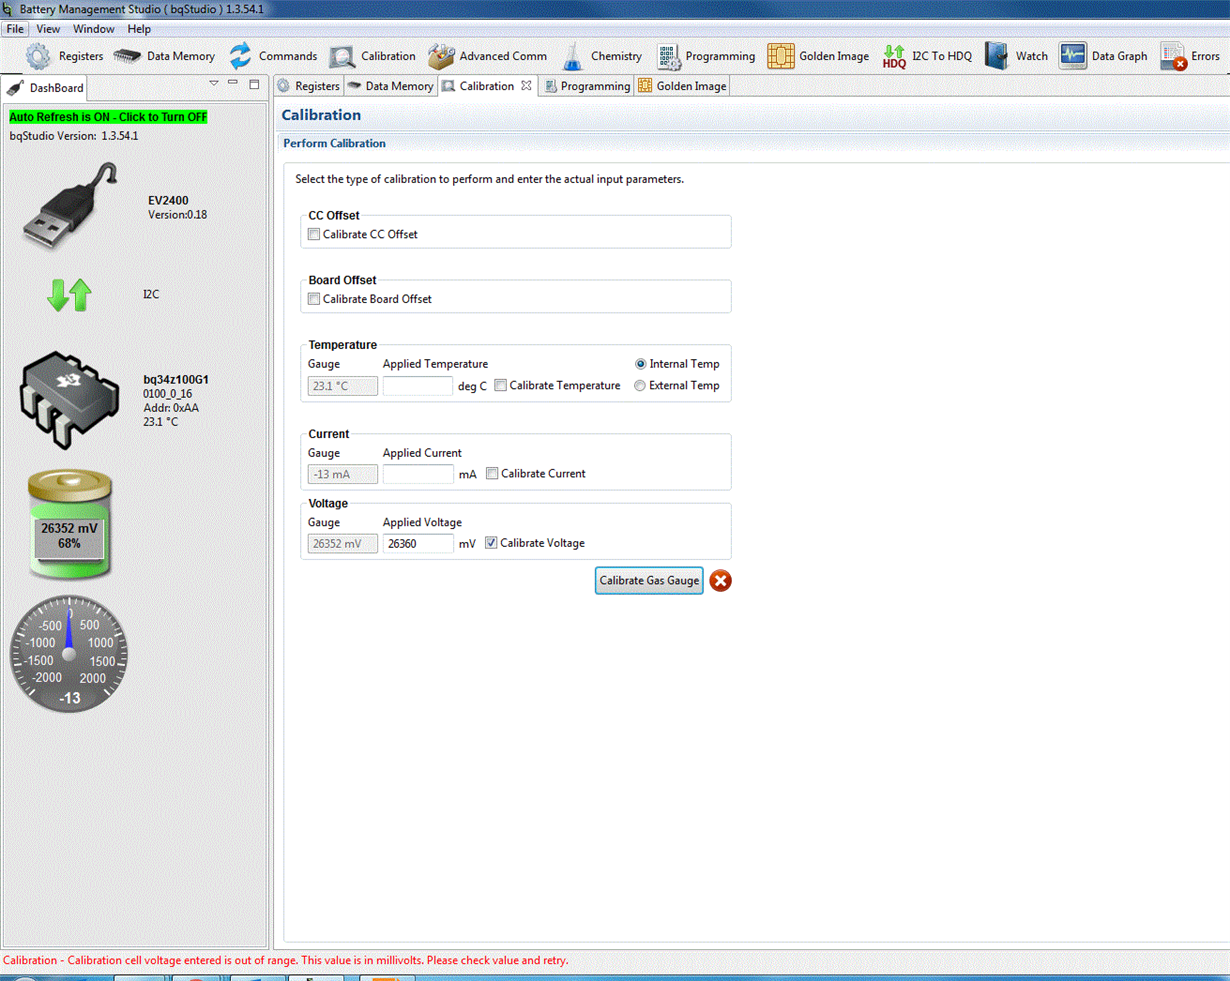Check the Calibrate Temperature checkbox
This screenshot has height=981, width=1230.
tap(501, 385)
